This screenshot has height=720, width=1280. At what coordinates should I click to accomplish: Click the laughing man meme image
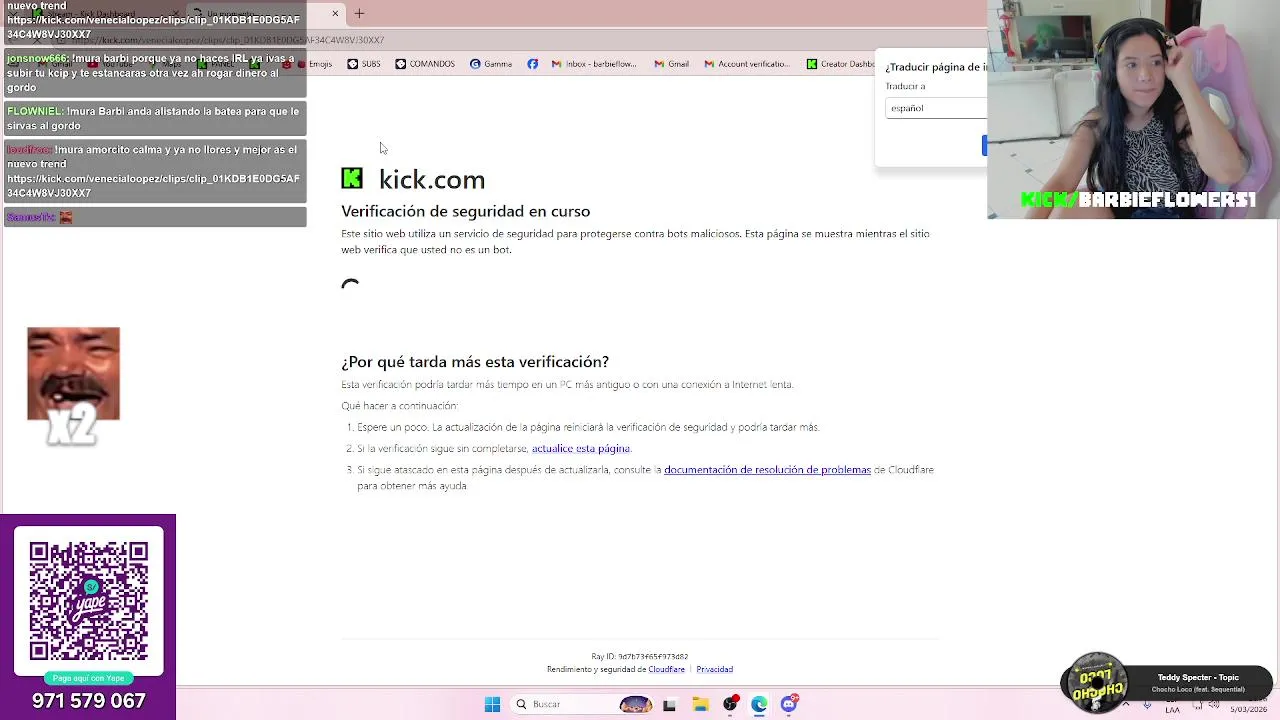[73, 373]
